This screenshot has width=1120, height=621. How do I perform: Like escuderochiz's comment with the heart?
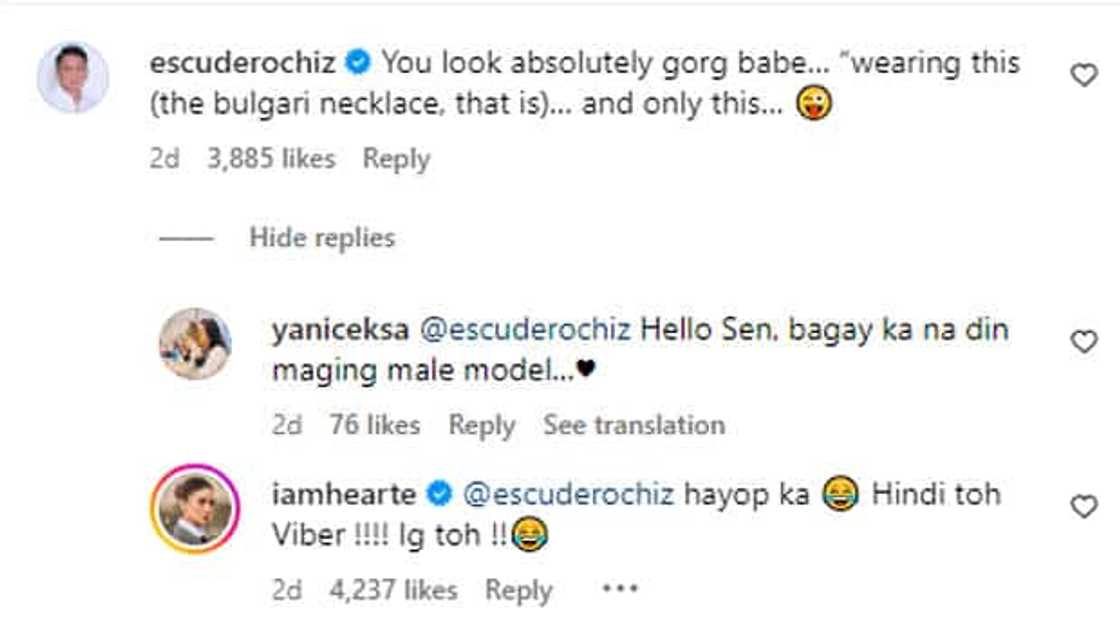tap(1084, 75)
